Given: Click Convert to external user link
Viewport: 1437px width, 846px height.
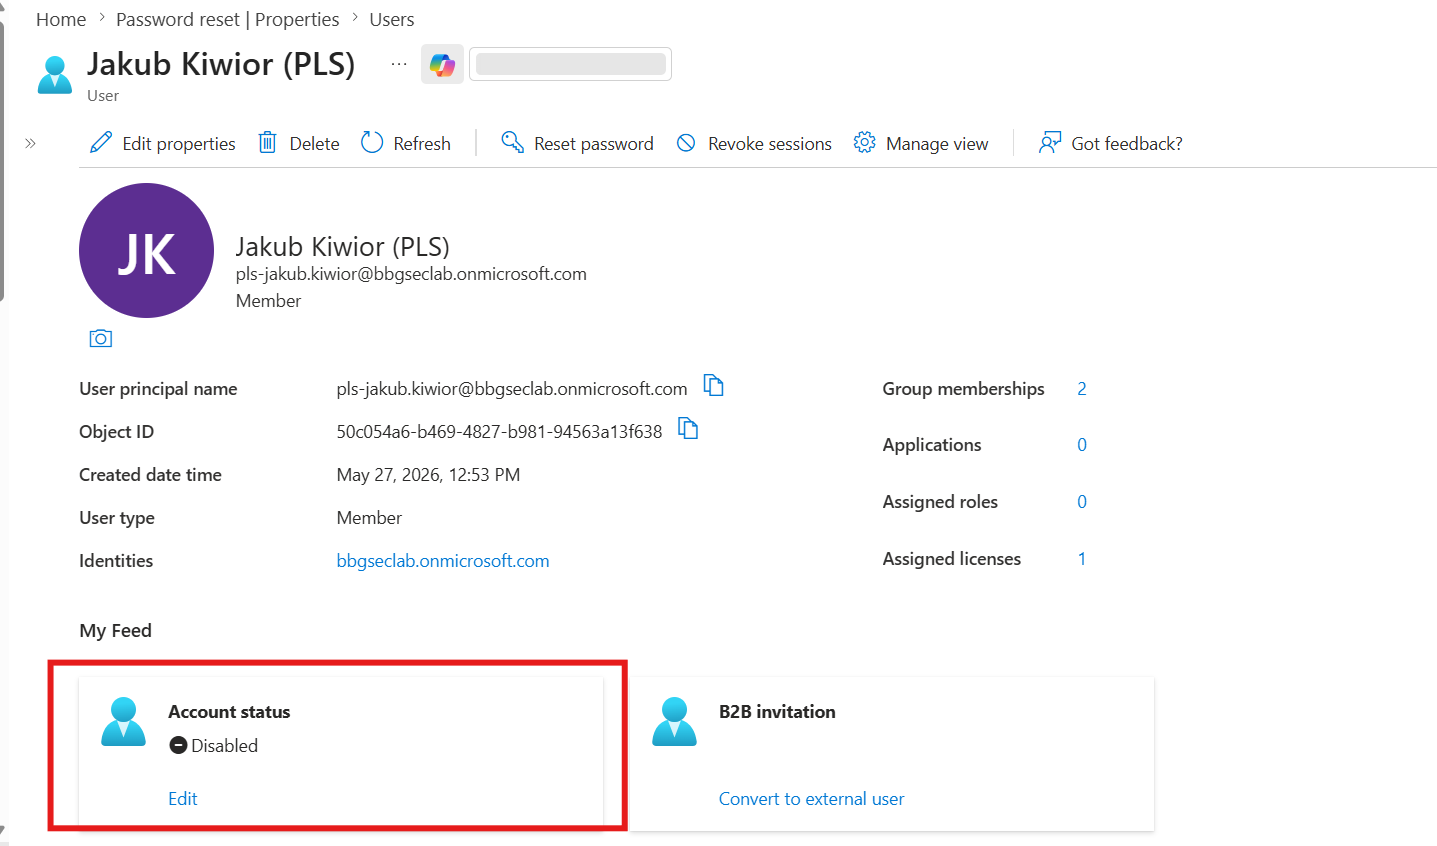Looking at the screenshot, I should 811,799.
